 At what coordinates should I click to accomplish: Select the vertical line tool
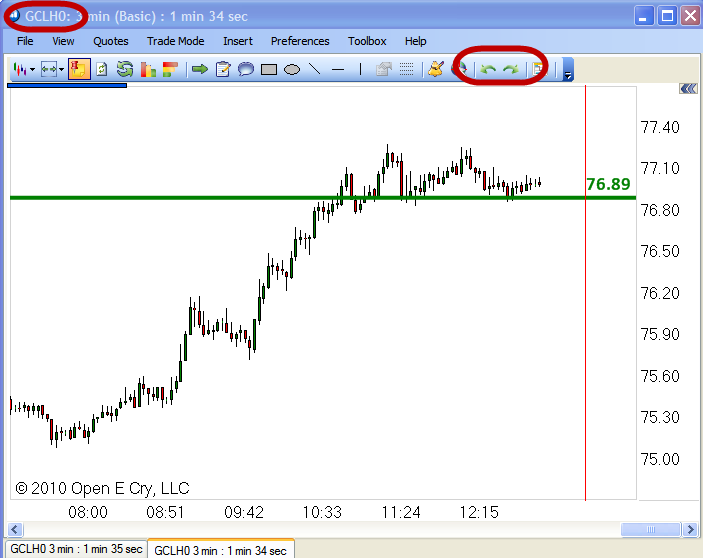click(360, 69)
